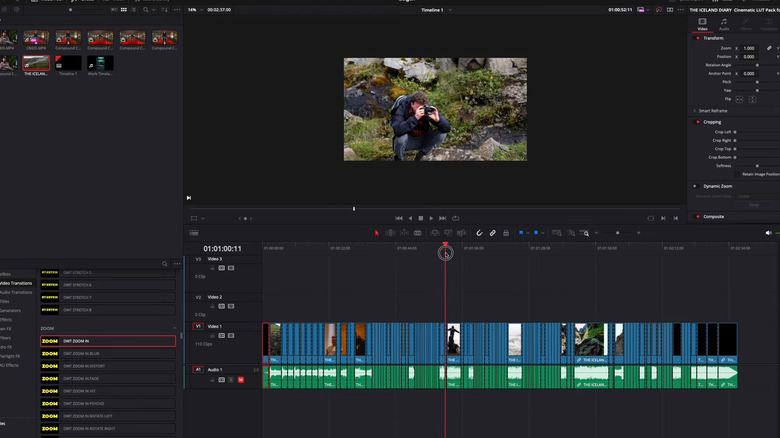The height and width of the screenshot is (438, 780).
Task: Click the position lock padlock icon
Action: [x=505, y=233]
